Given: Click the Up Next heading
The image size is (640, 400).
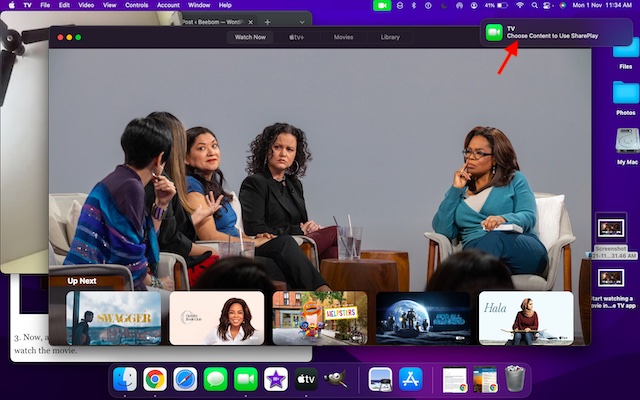Looking at the screenshot, I should click(x=82, y=281).
